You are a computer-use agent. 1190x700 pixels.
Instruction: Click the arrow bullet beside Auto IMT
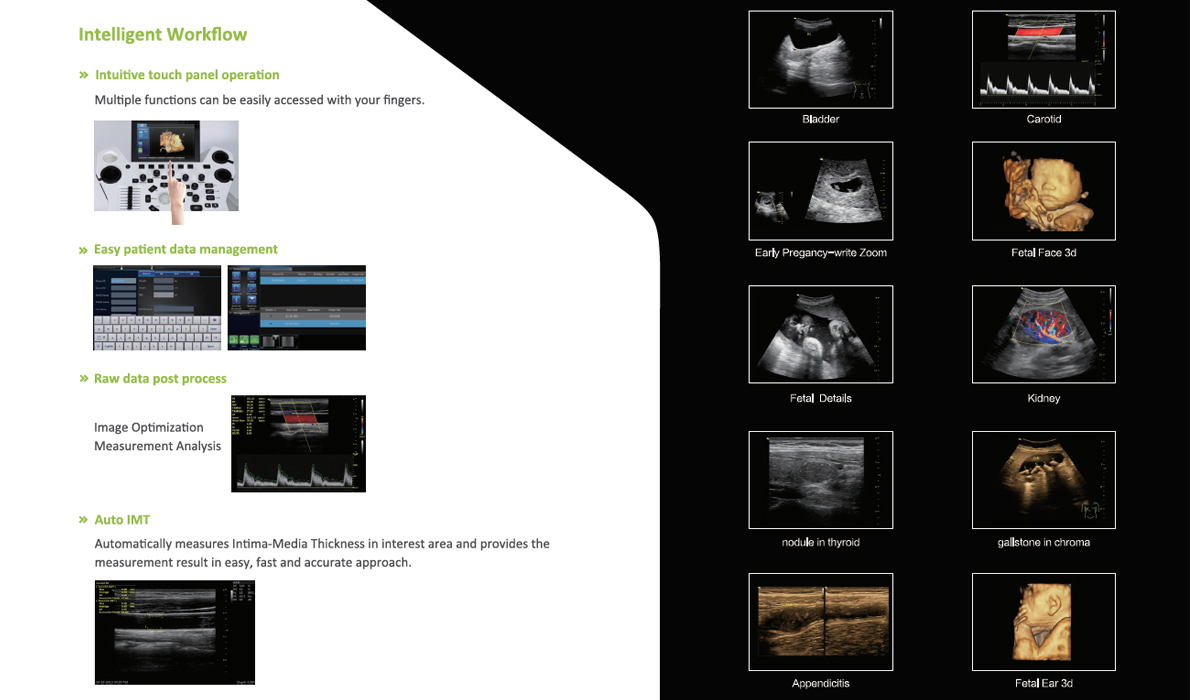click(83, 520)
